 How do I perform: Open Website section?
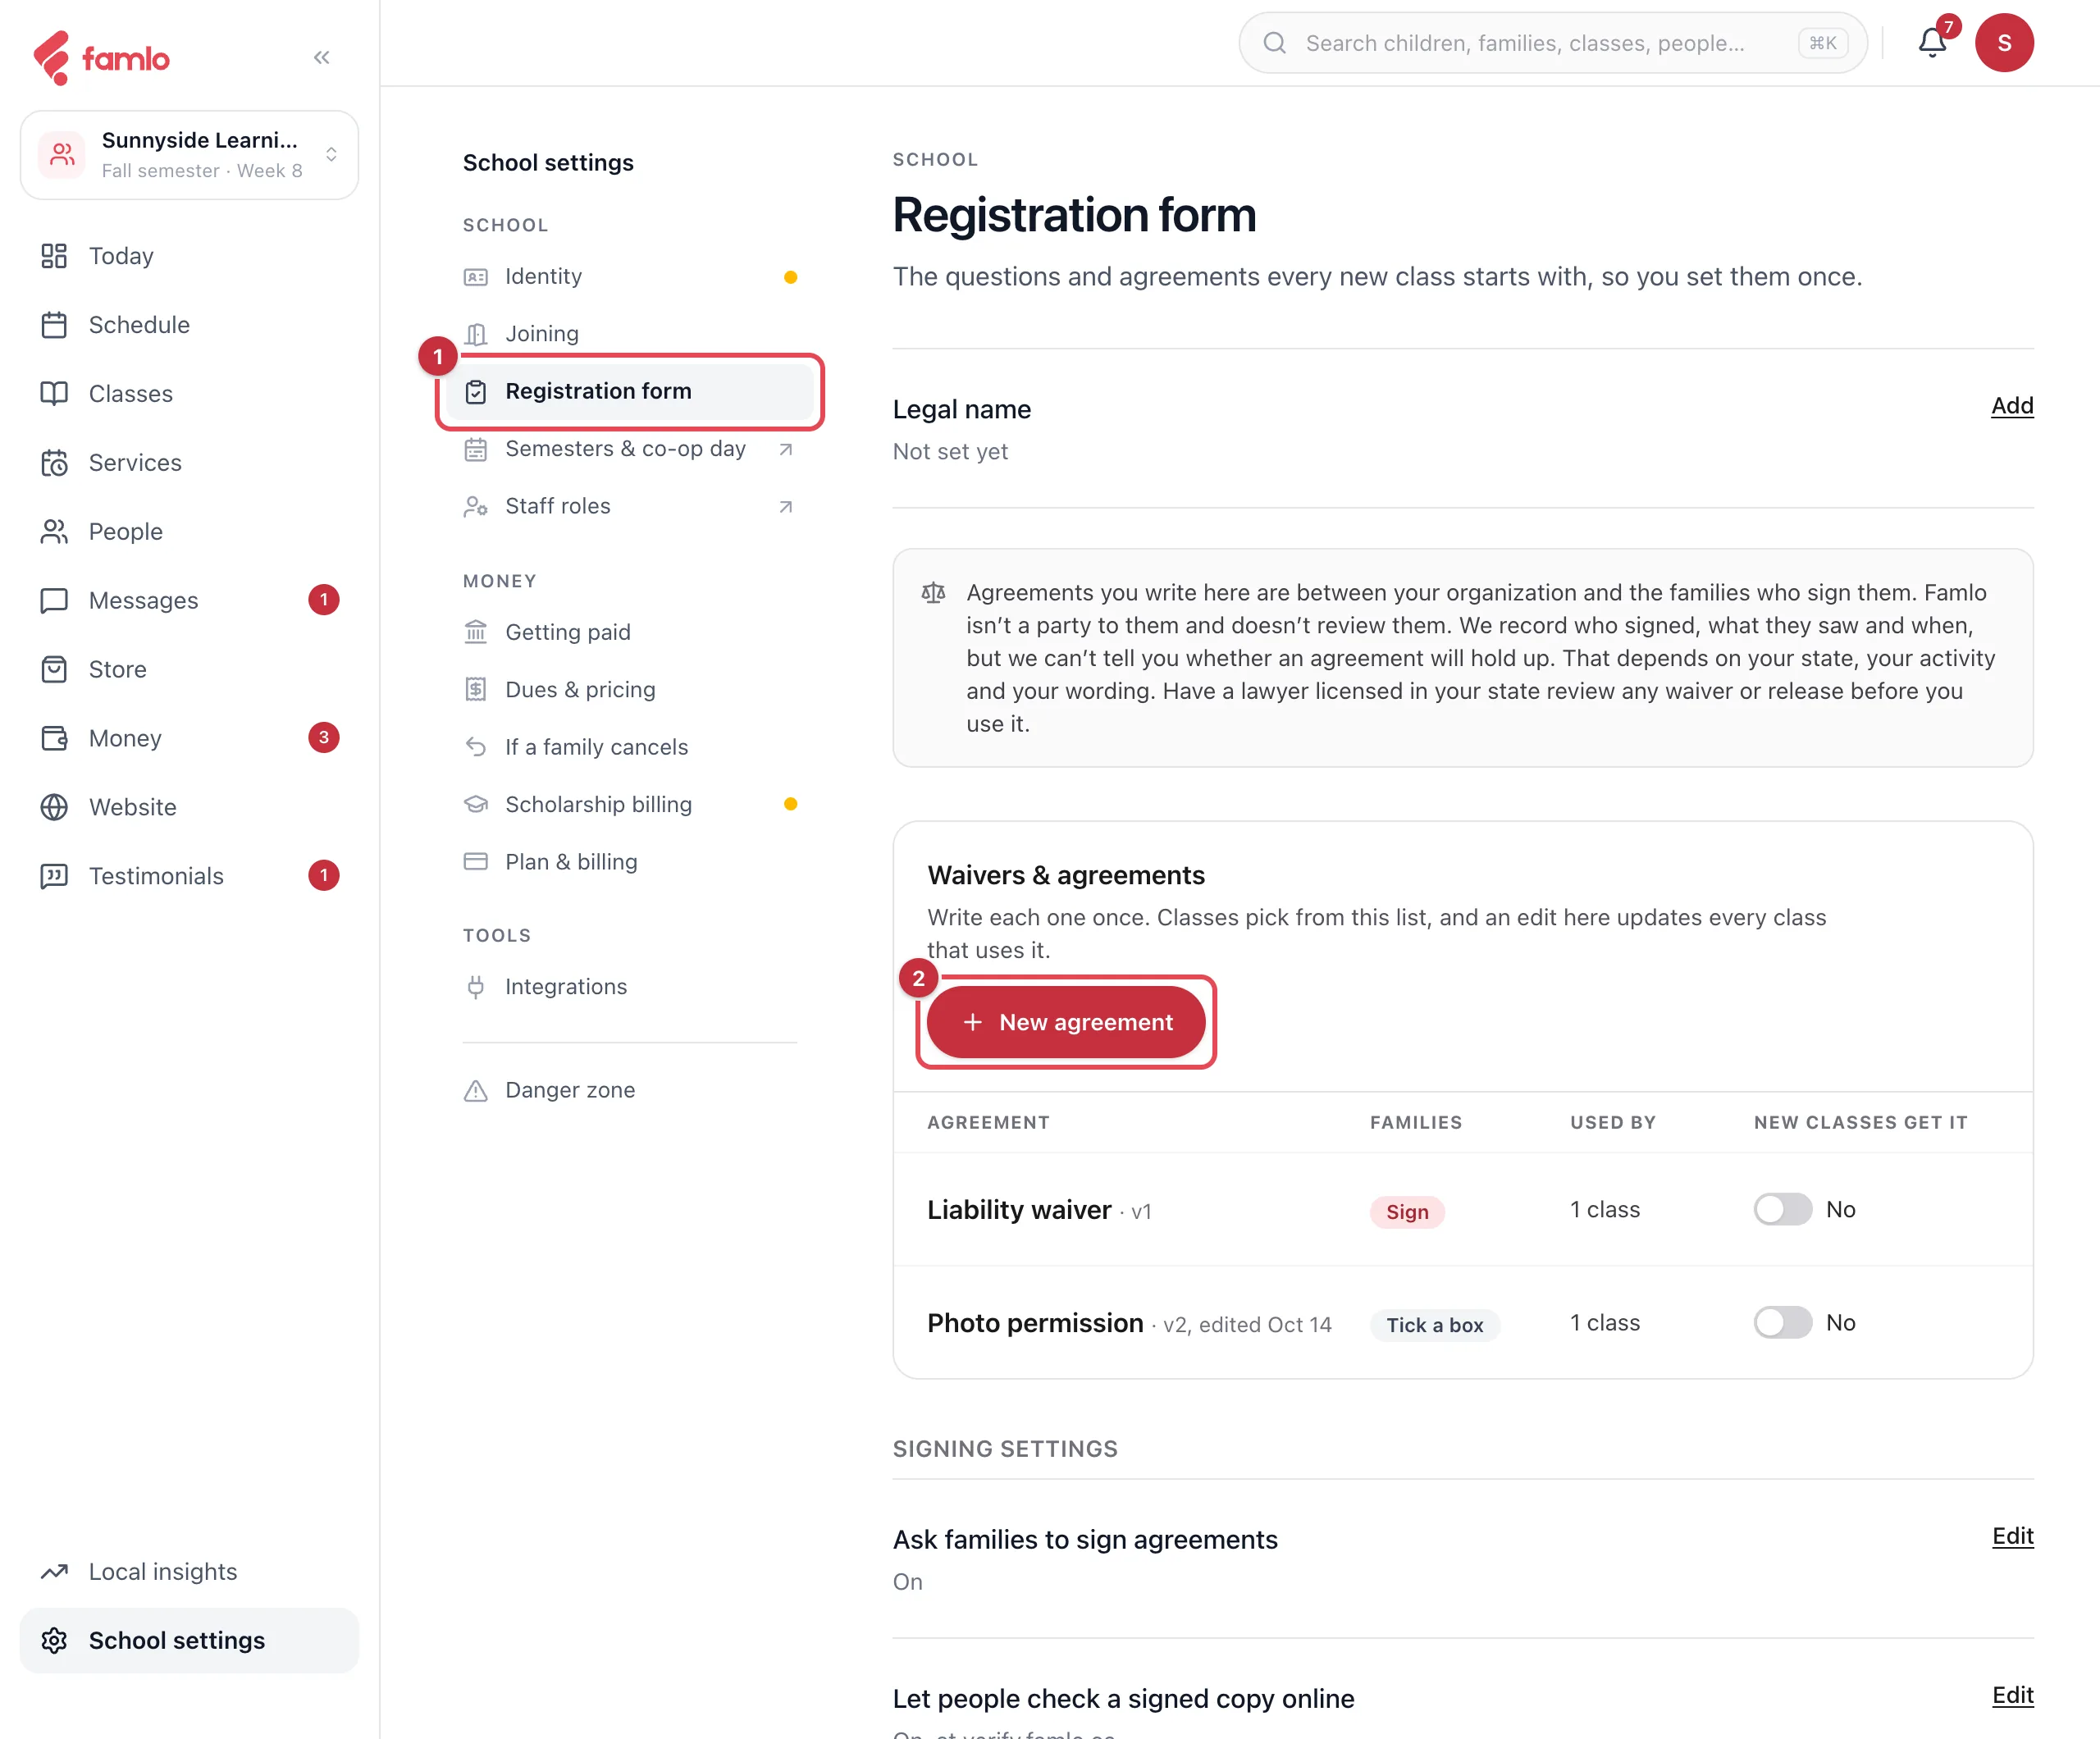pyautogui.click(x=190, y=807)
